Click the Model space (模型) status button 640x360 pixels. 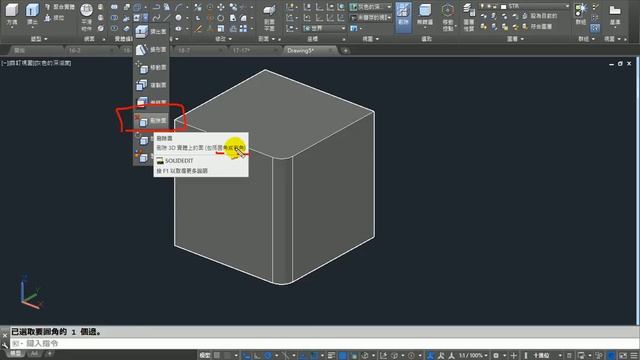(205, 356)
